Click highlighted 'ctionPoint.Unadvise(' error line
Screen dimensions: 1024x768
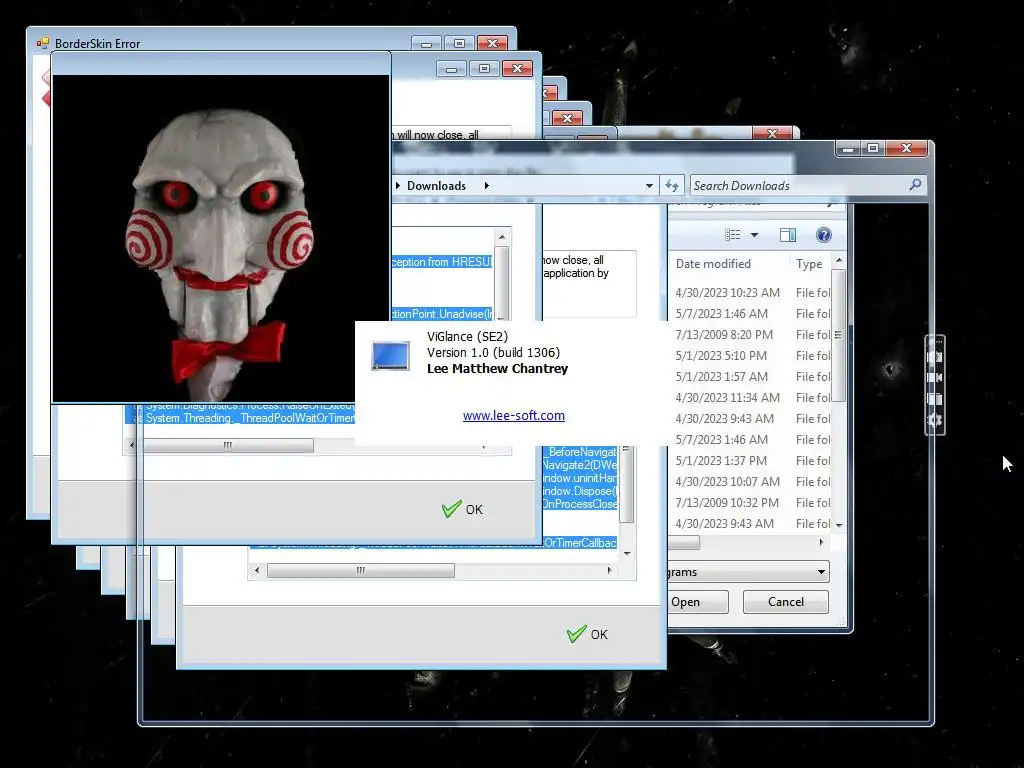pyautogui.click(x=442, y=314)
